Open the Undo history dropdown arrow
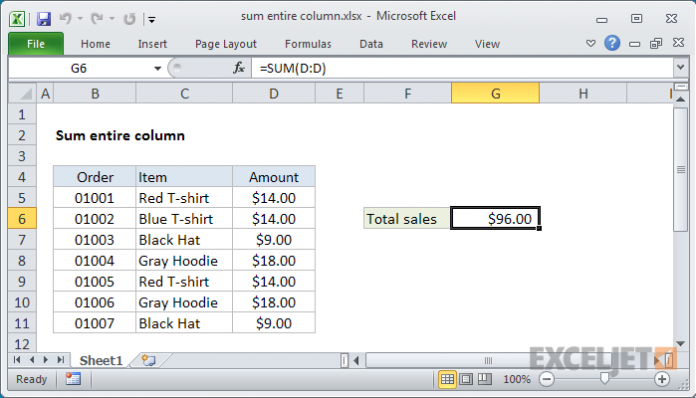696x398 pixels. [x=80, y=19]
